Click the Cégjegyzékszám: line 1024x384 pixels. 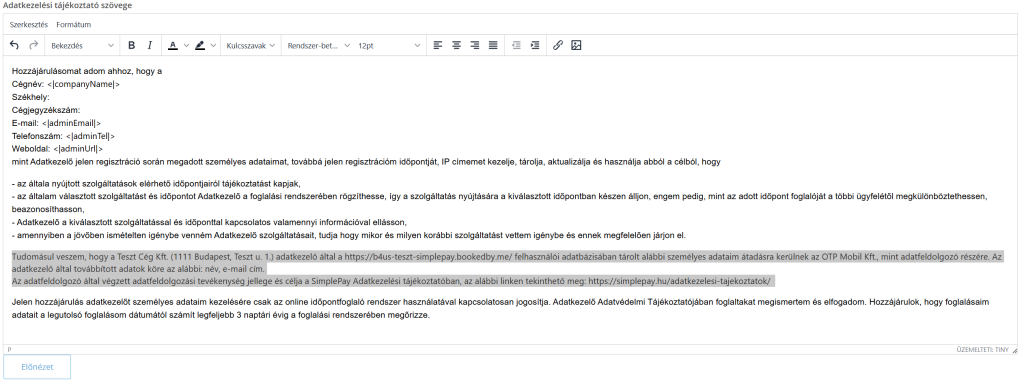[46, 110]
